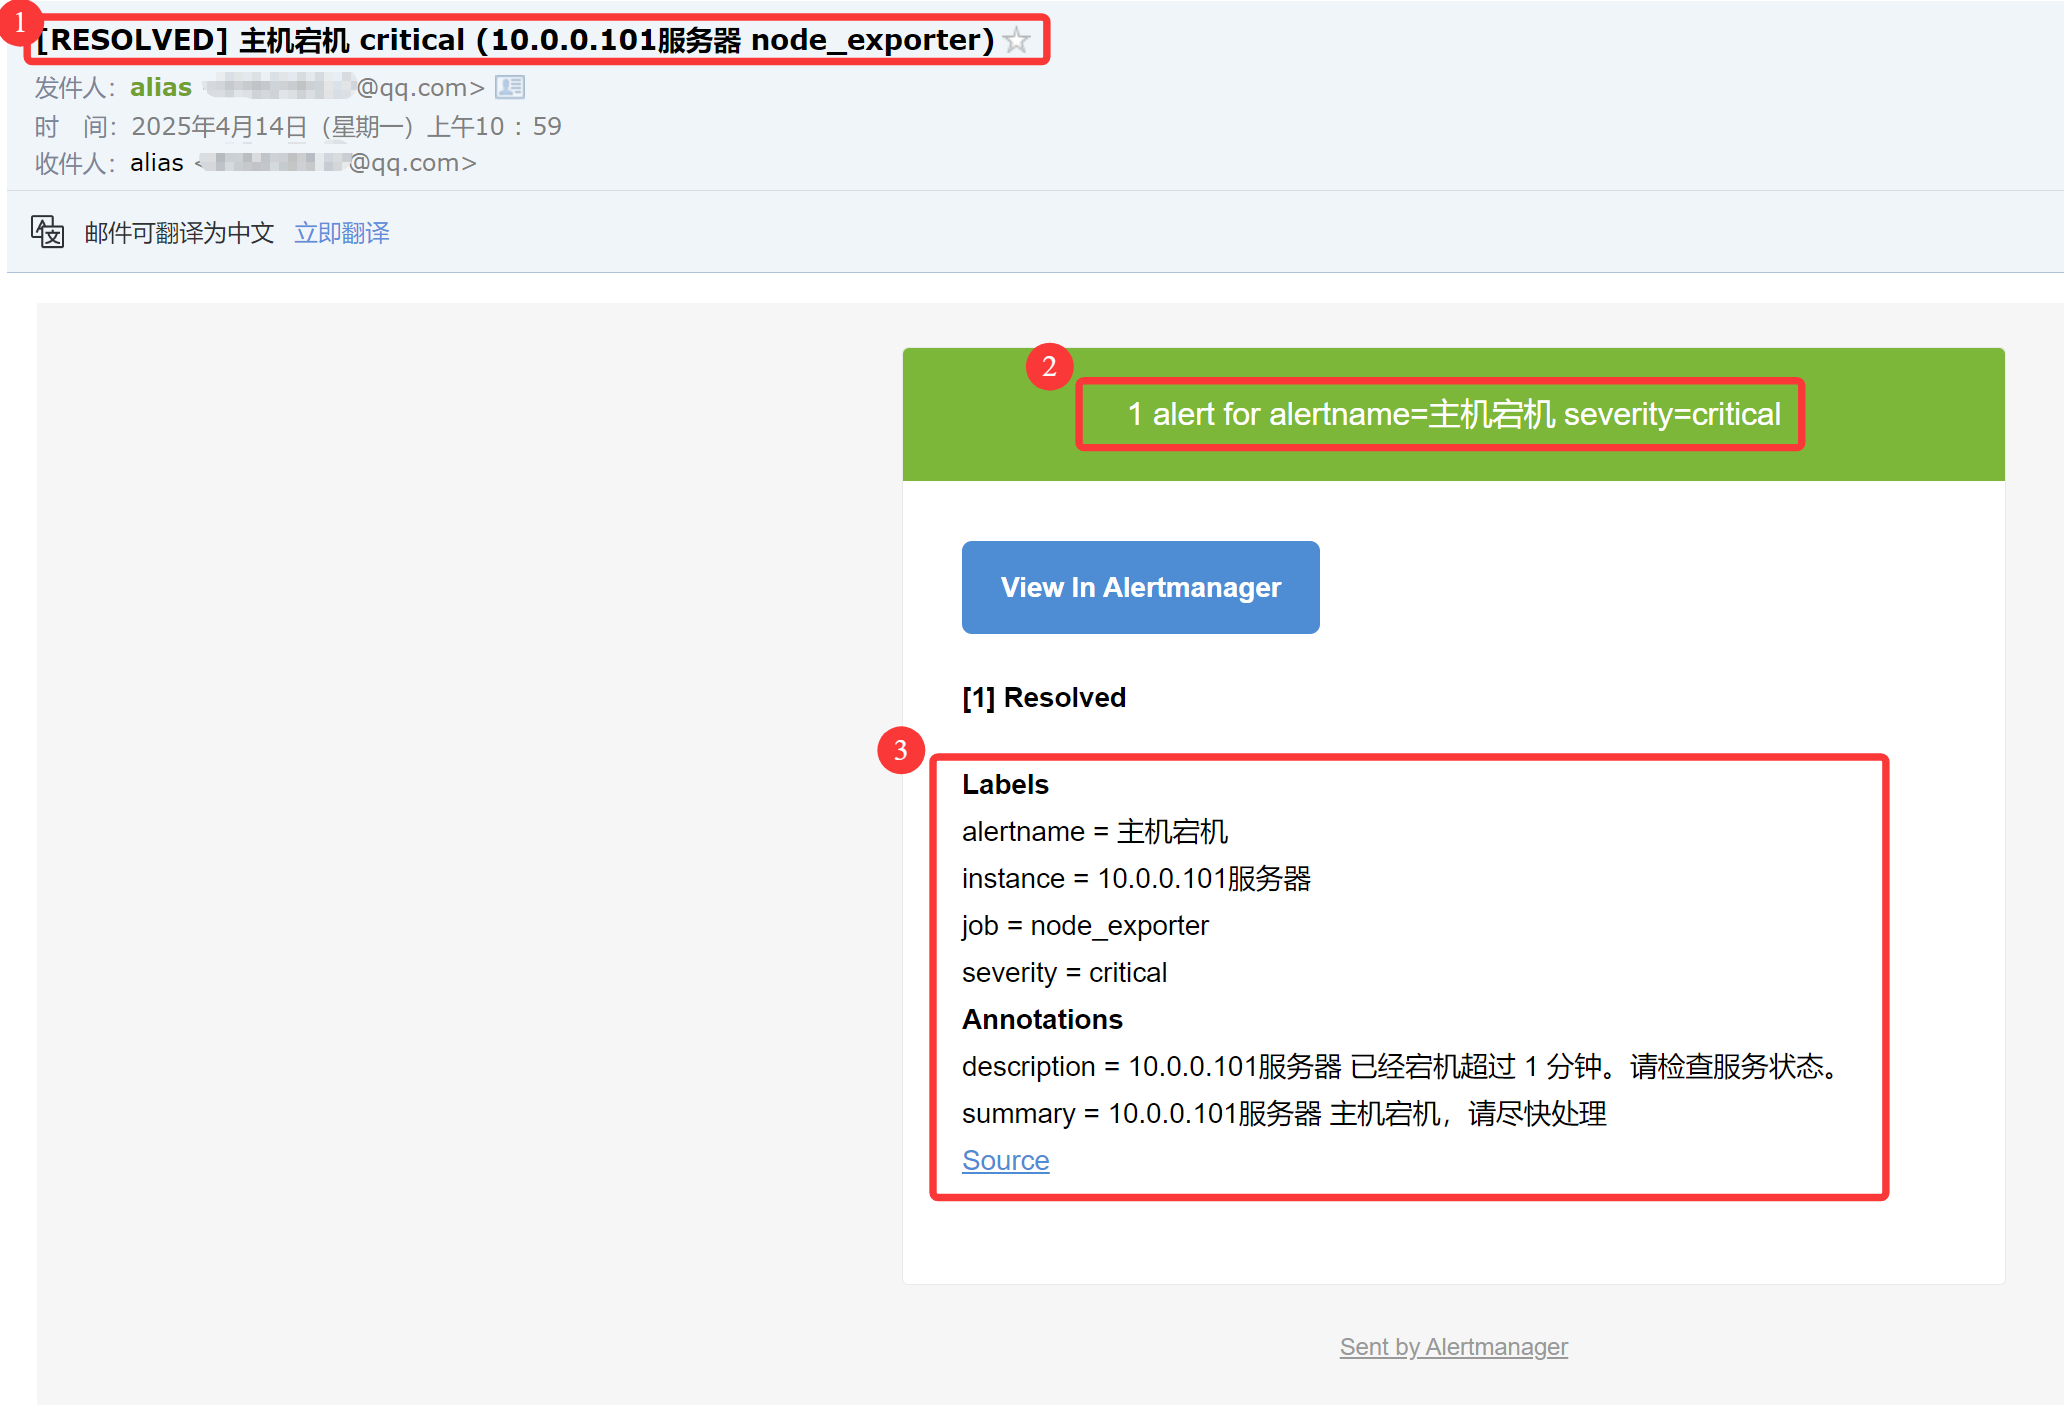Click the RESOLVED email subject line
The height and width of the screenshot is (1405, 2064).
pyautogui.click(x=515, y=40)
